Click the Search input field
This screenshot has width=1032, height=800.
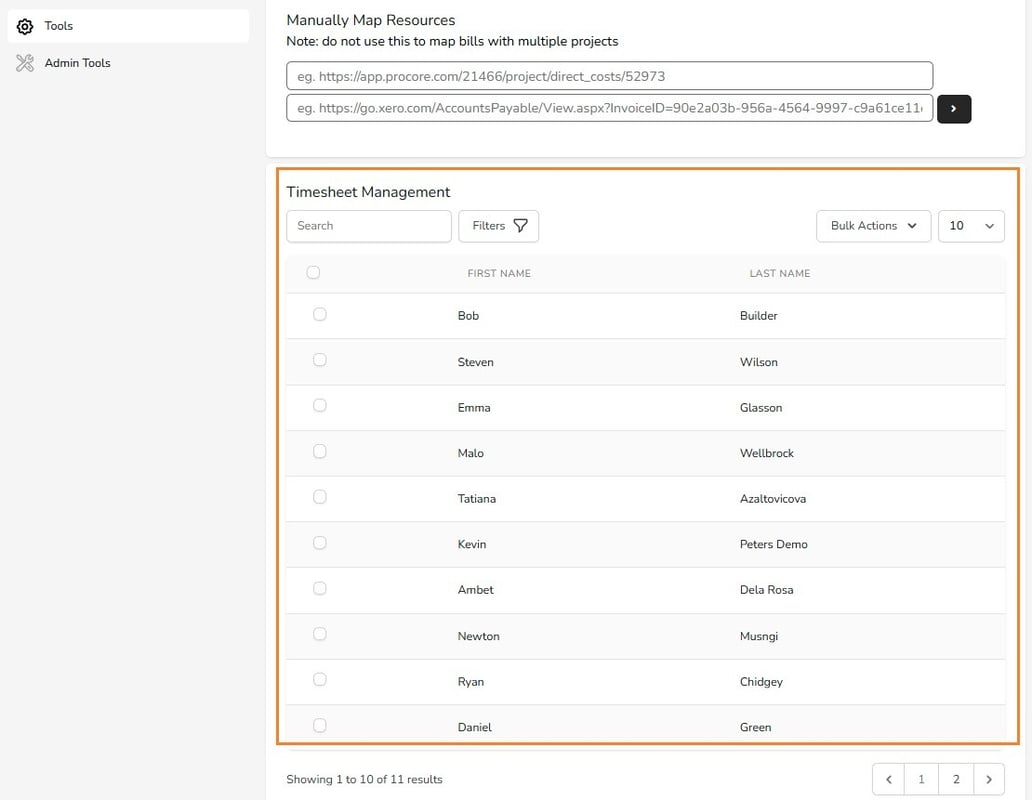[368, 226]
